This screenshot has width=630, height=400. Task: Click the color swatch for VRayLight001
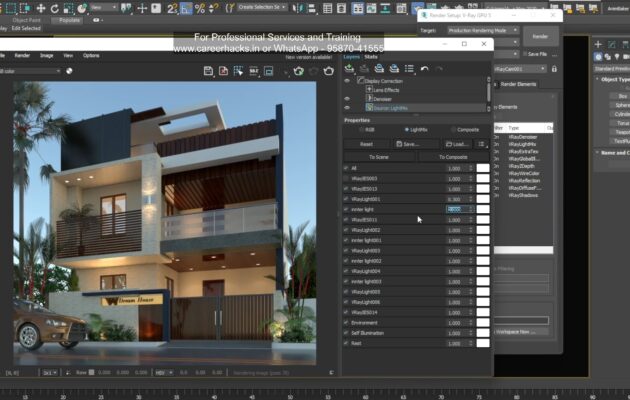[483, 199]
